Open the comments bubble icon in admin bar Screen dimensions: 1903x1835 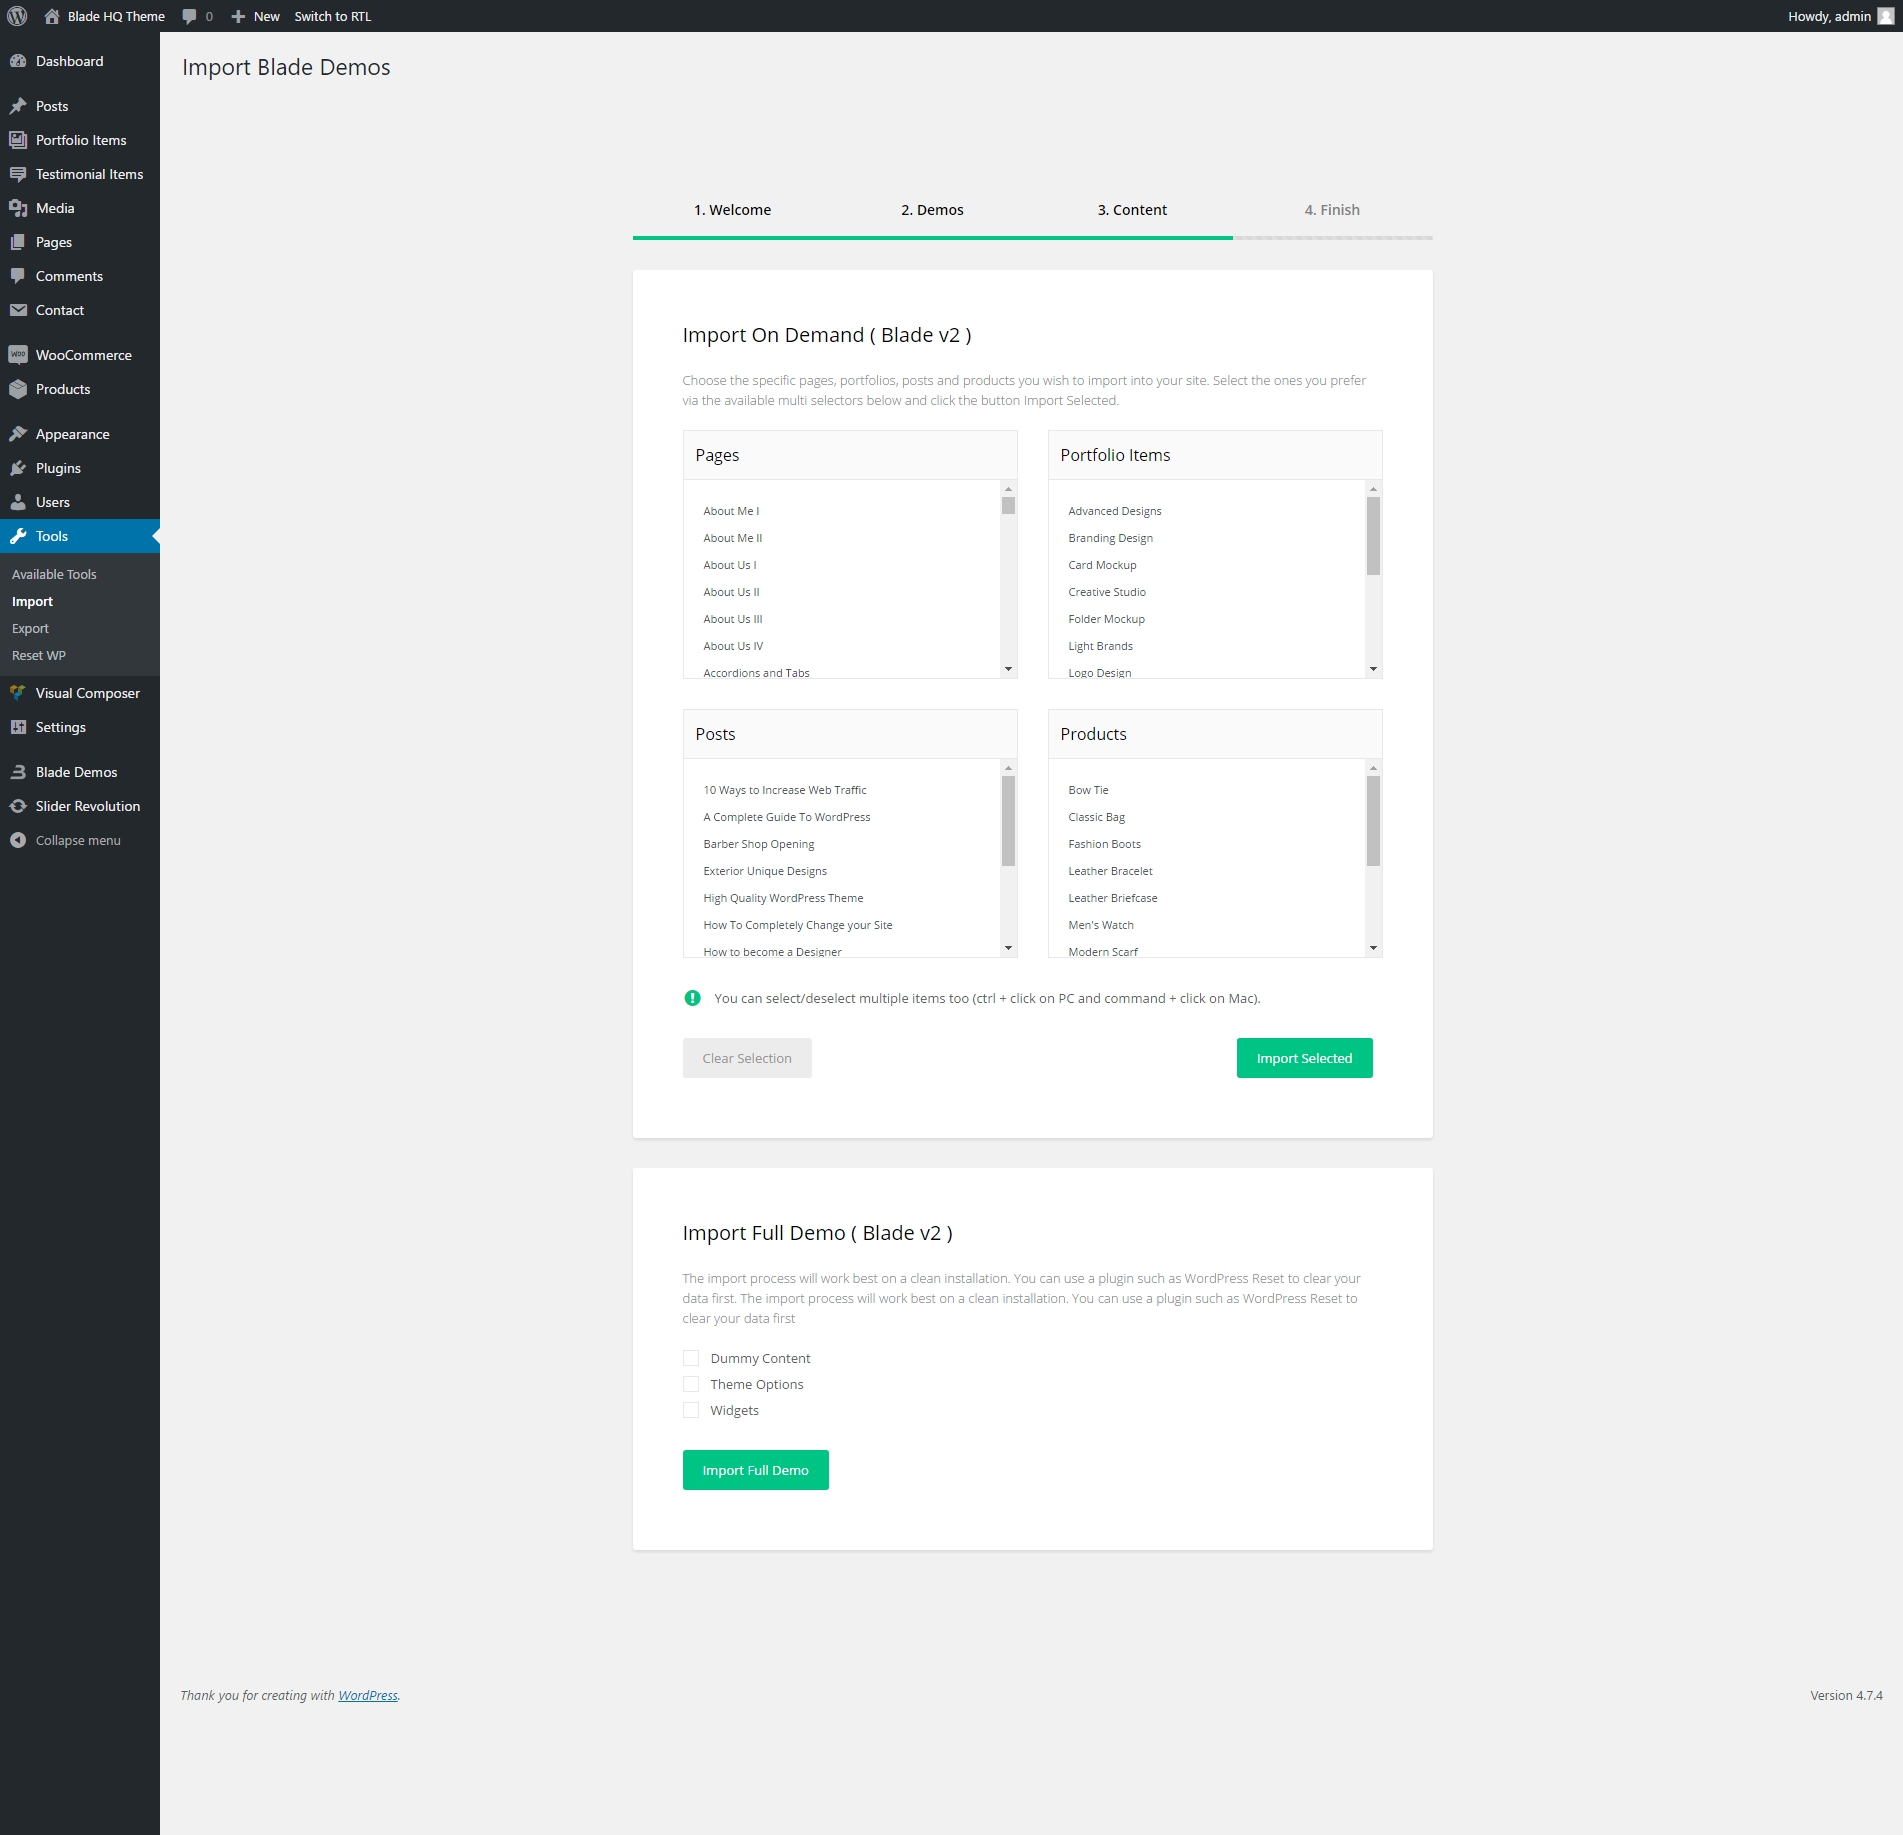tap(189, 16)
